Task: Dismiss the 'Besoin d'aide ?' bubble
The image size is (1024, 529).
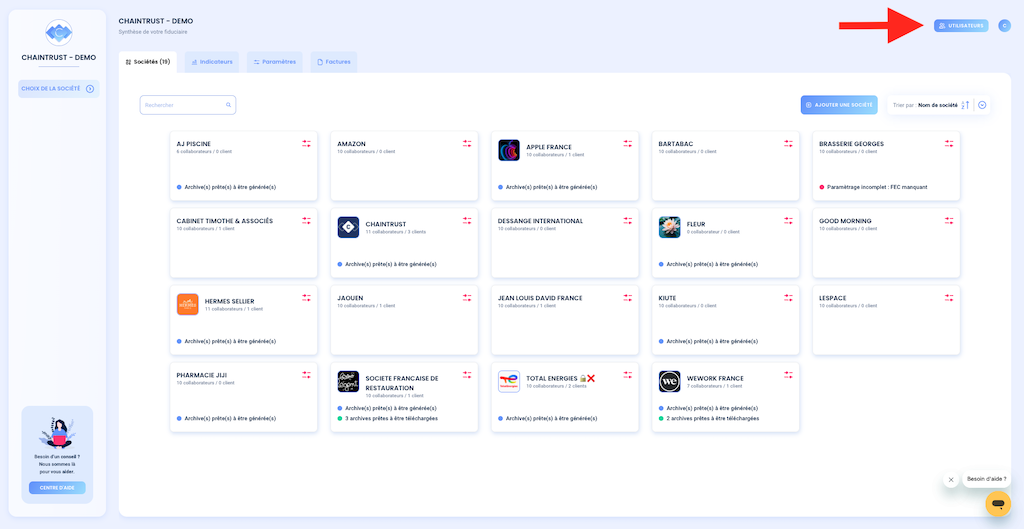Action: [951, 479]
